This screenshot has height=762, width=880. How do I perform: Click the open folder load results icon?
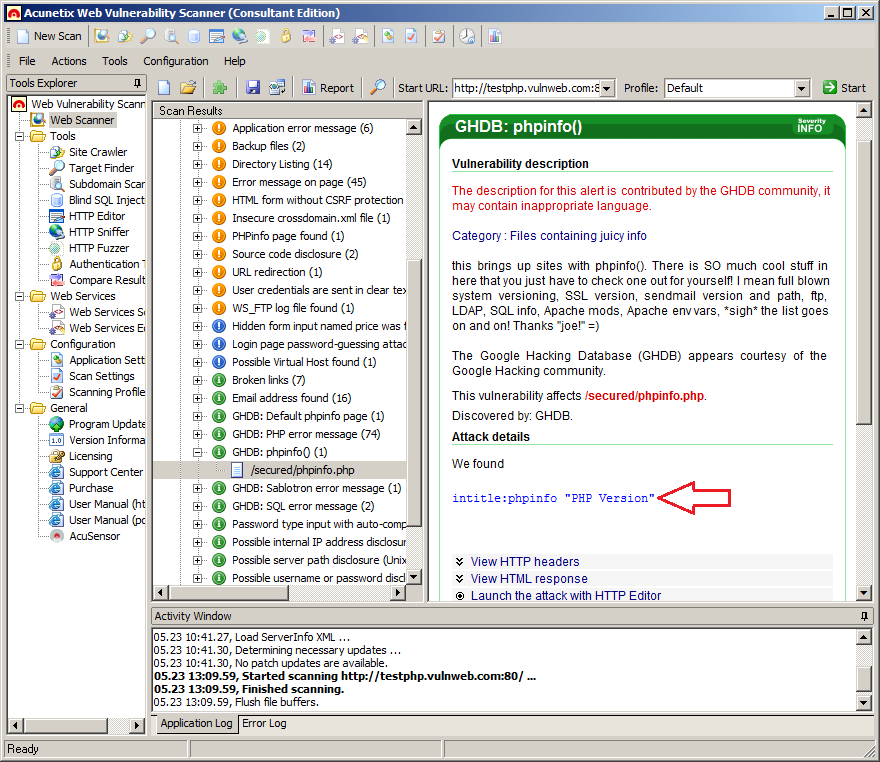coord(188,88)
